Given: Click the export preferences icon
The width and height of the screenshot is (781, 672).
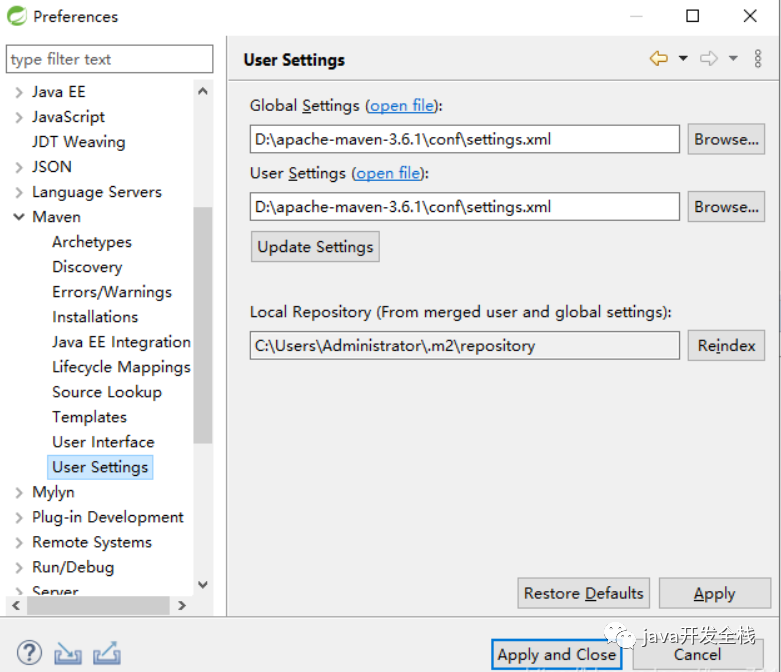Looking at the screenshot, I should (106, 653).
